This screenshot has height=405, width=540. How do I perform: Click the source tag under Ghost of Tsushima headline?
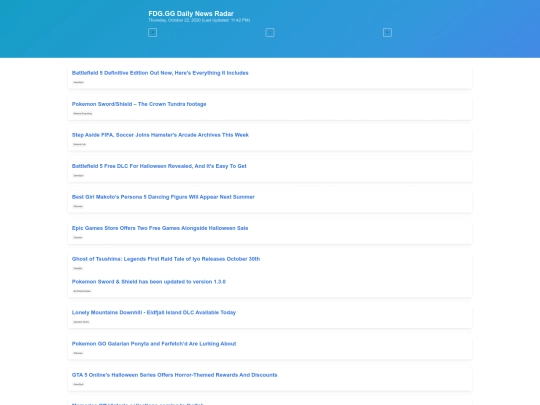coord(78,268)
